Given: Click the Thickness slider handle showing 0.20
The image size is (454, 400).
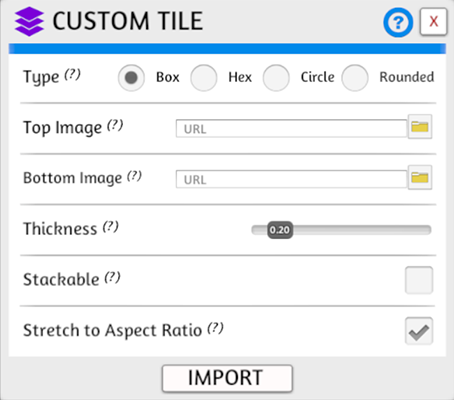Looking at the screenshot, I should pyautogui.click(x=280, y=230).
